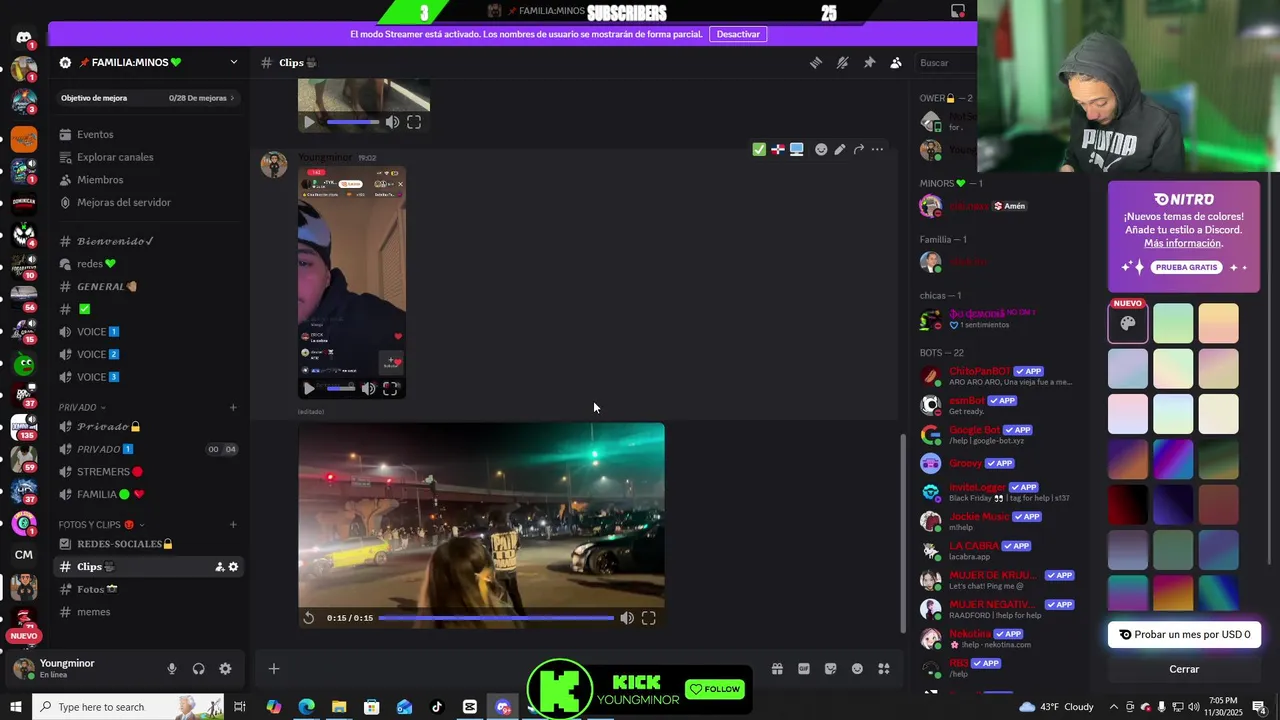Open sticker picker

point(830,669)
